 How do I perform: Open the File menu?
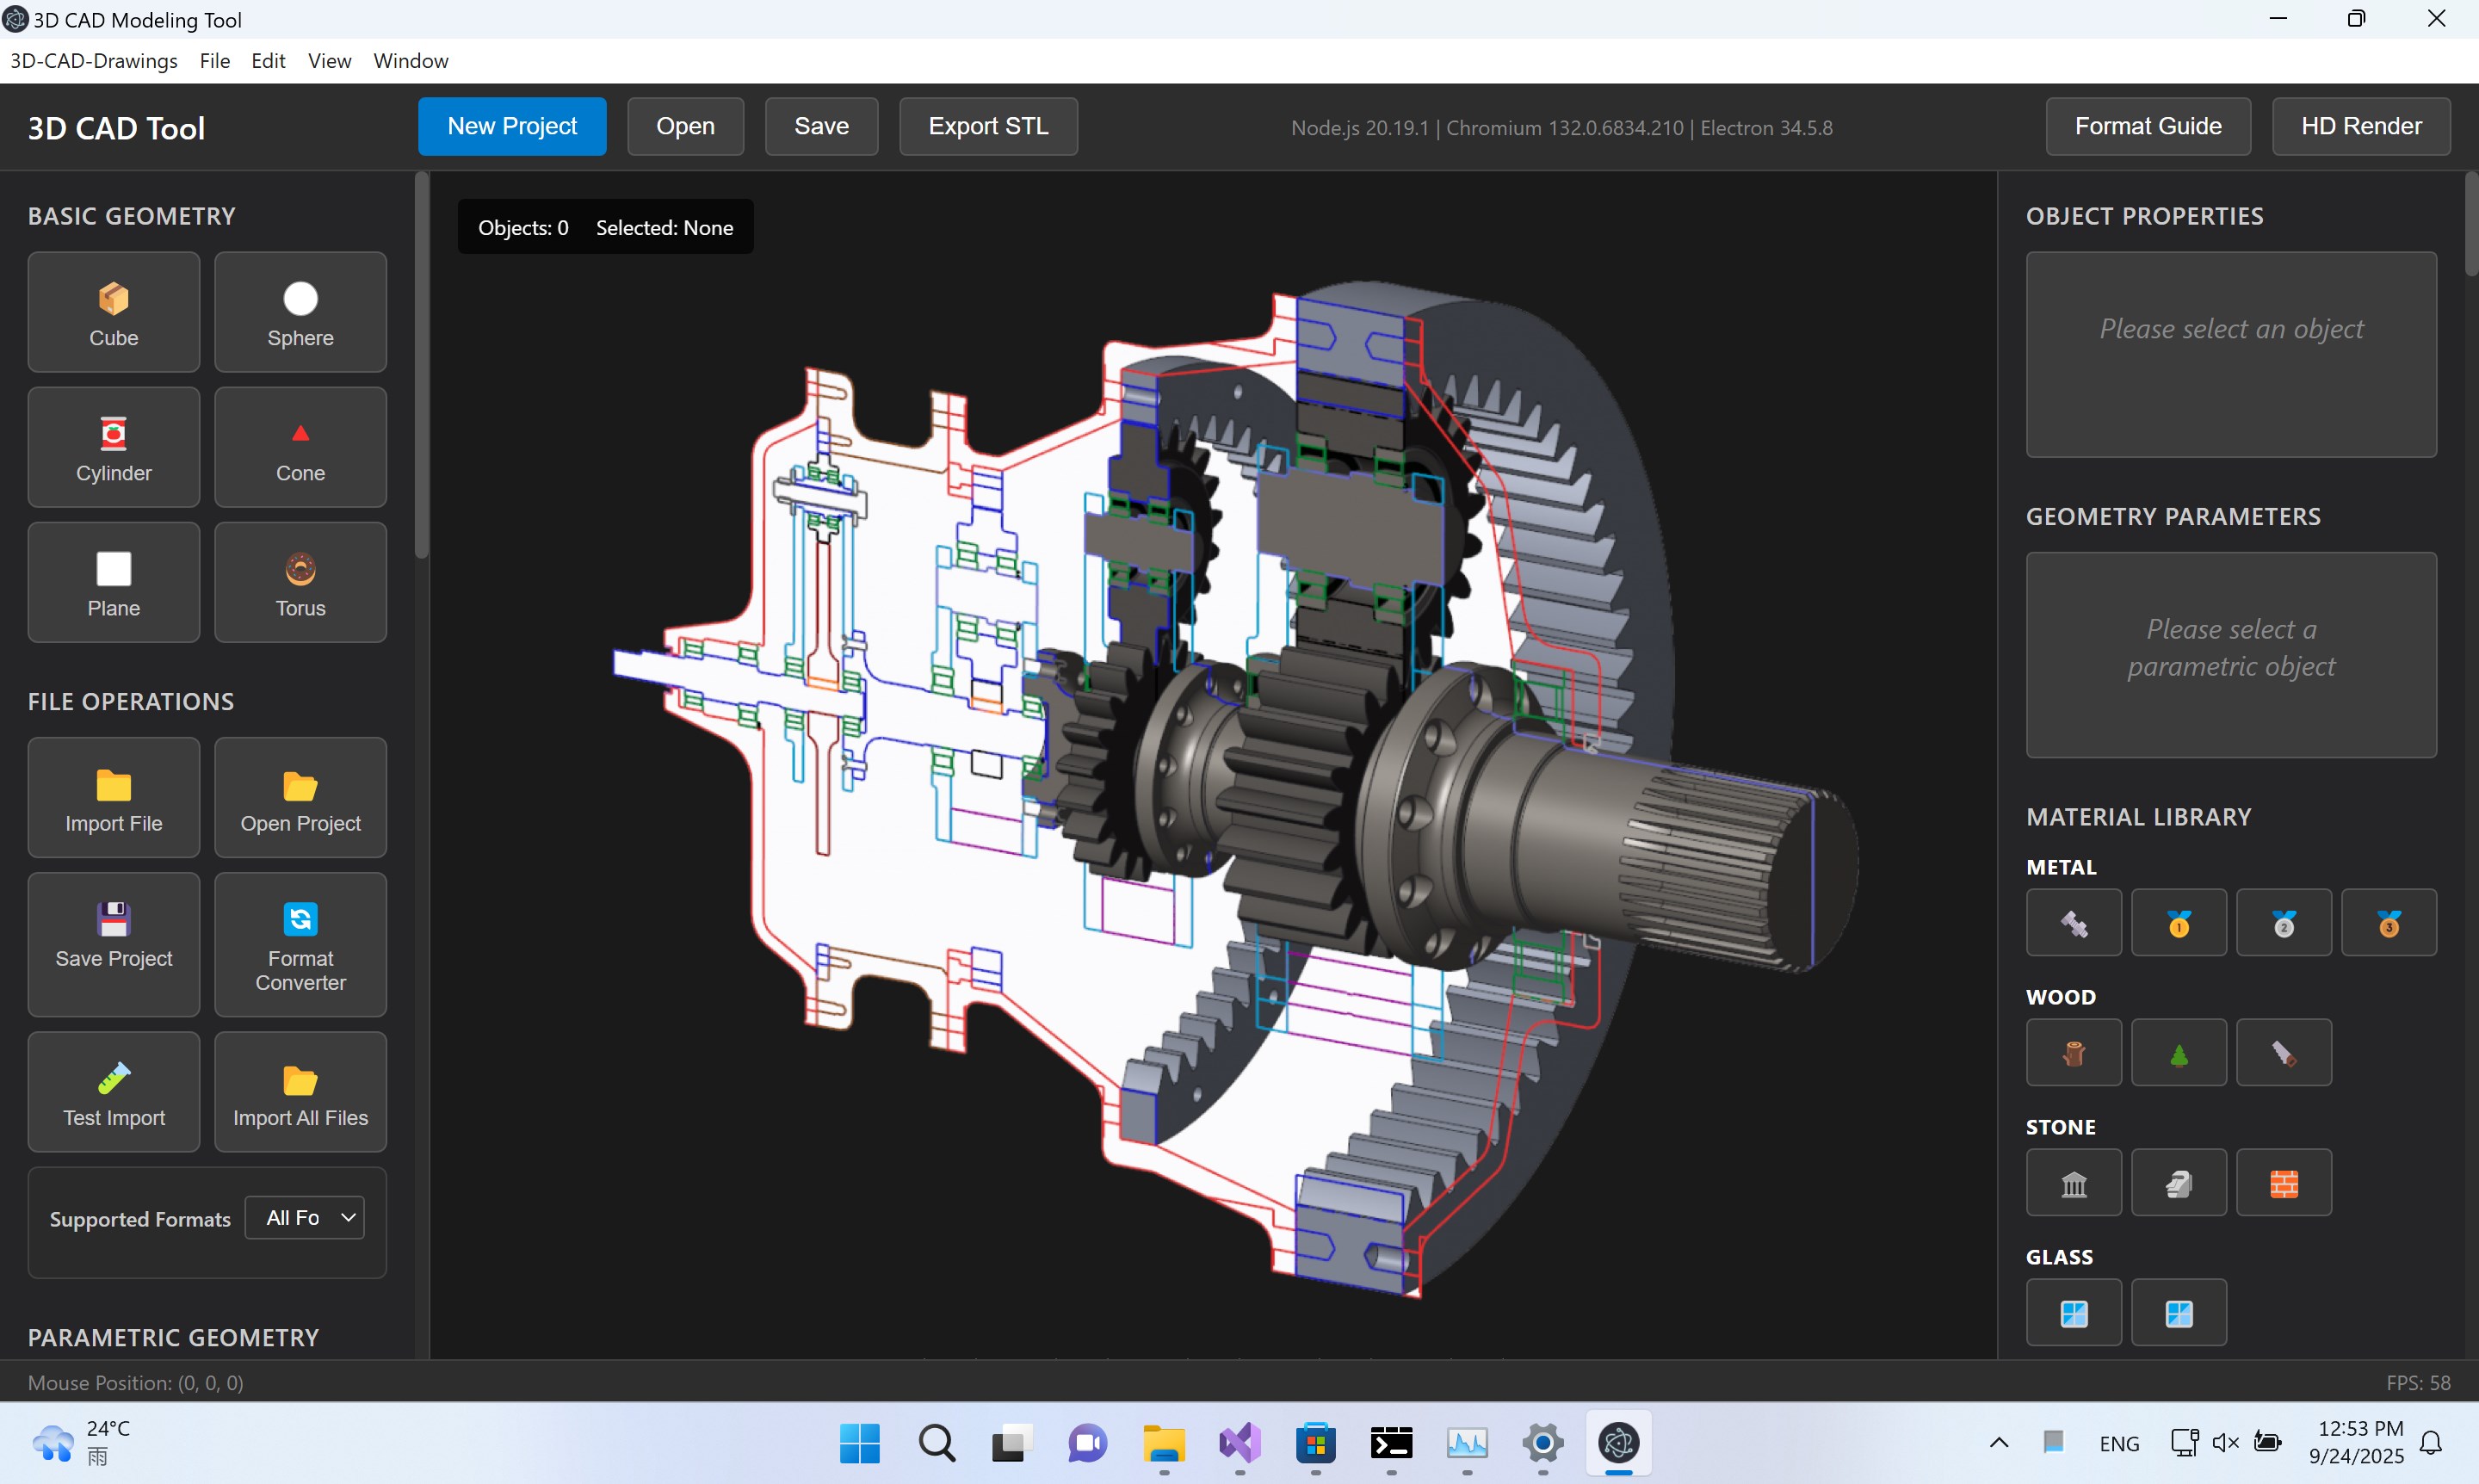pyautogui.click(x=214, y=60)
